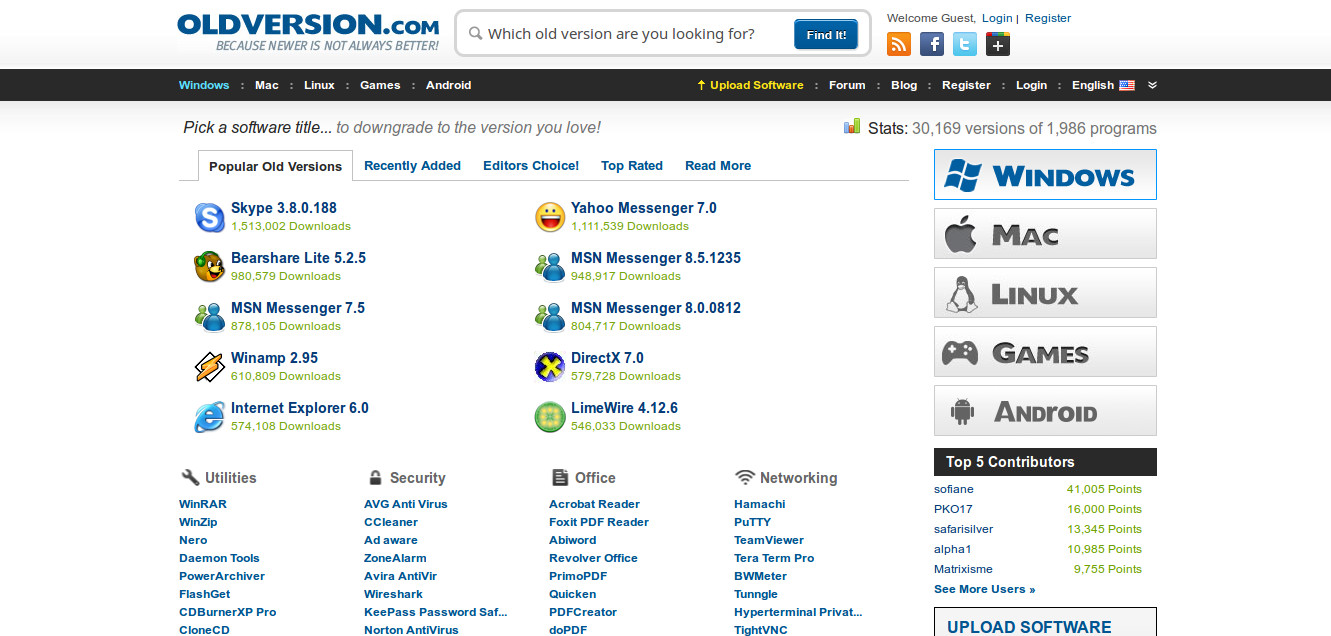Click the Office document icon
The image size is (1331, 636).
point(560,477)
